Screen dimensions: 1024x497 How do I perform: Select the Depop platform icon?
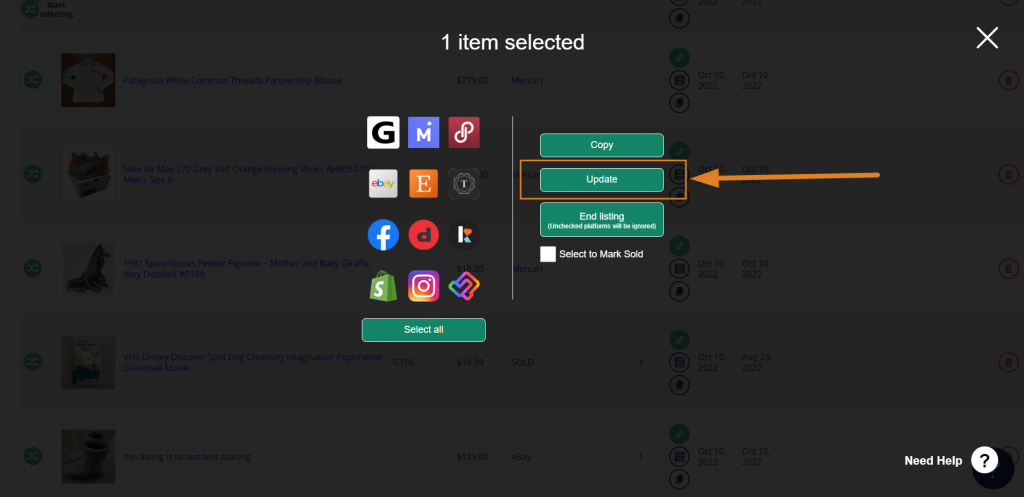(x=424, y=234)
